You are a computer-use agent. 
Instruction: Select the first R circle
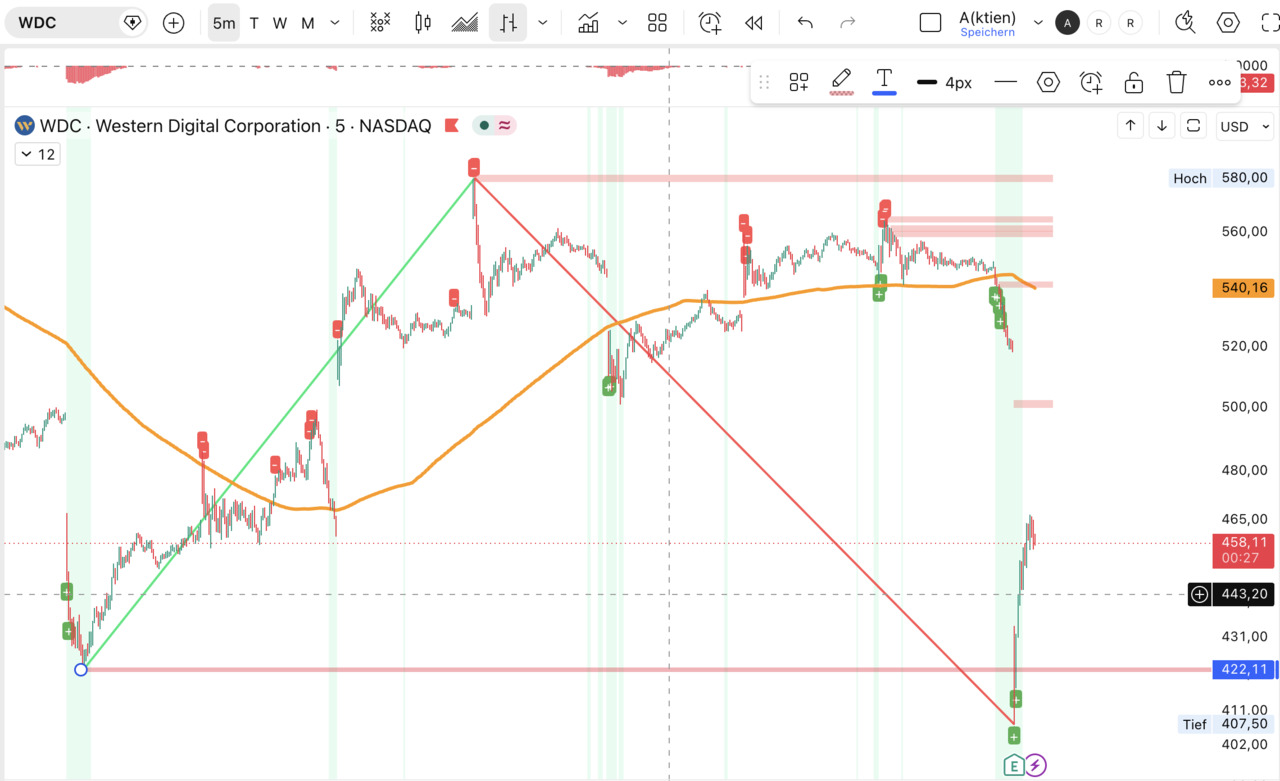point(1099,22)
